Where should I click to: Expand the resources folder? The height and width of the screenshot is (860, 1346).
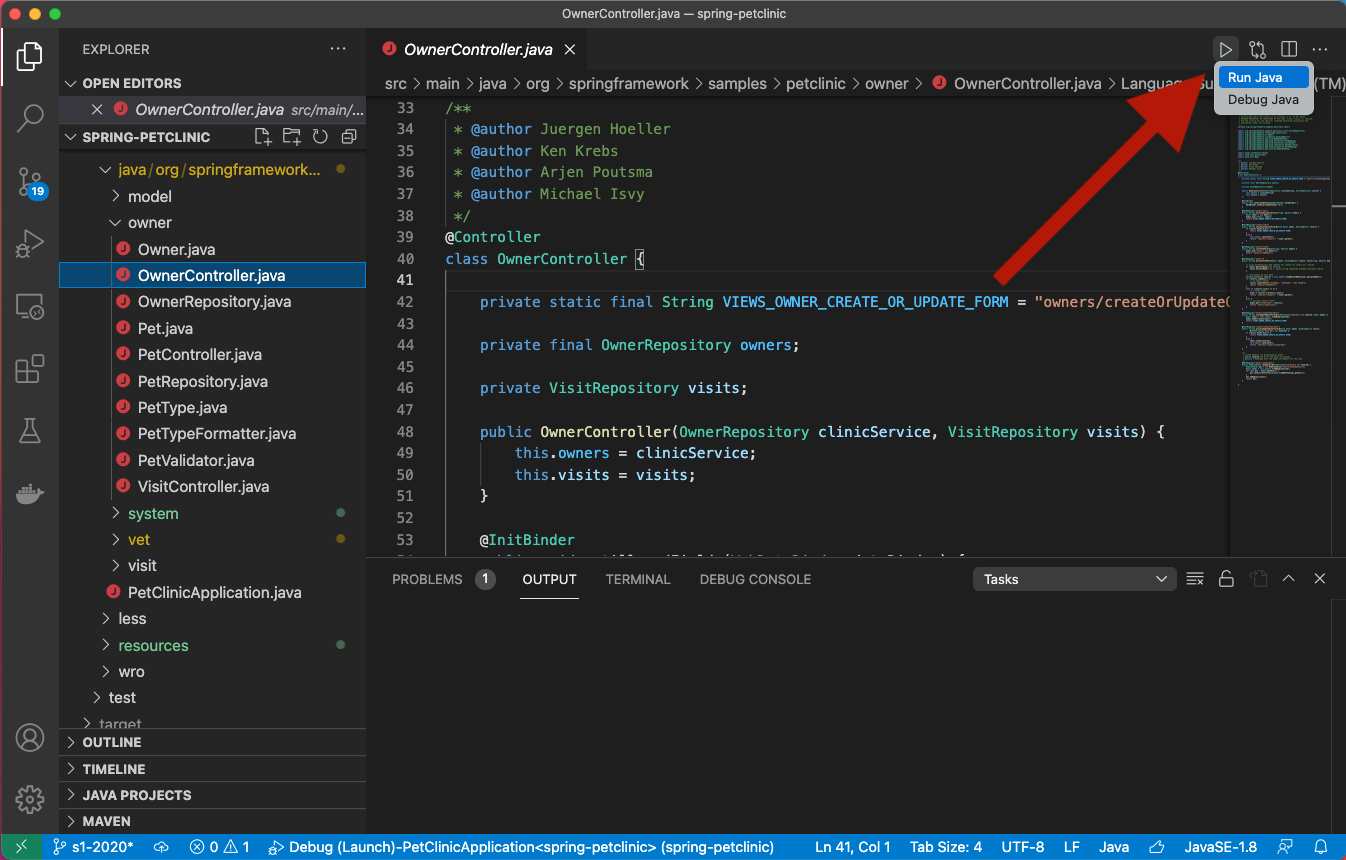pos(153,645)
